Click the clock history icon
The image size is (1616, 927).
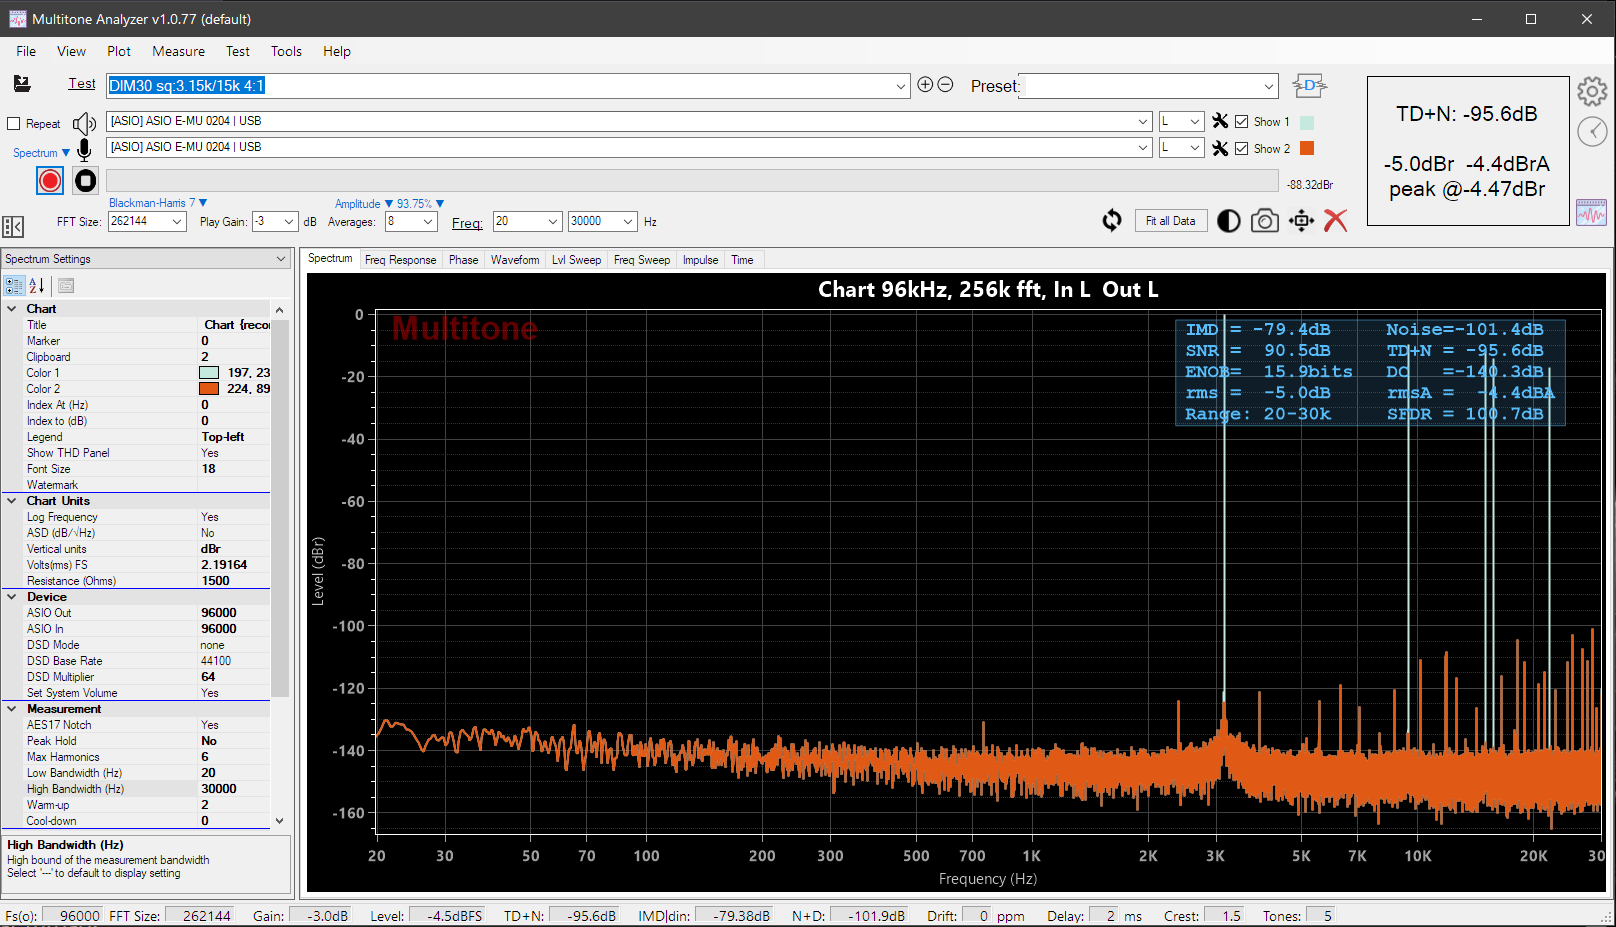pos(1592,131)
